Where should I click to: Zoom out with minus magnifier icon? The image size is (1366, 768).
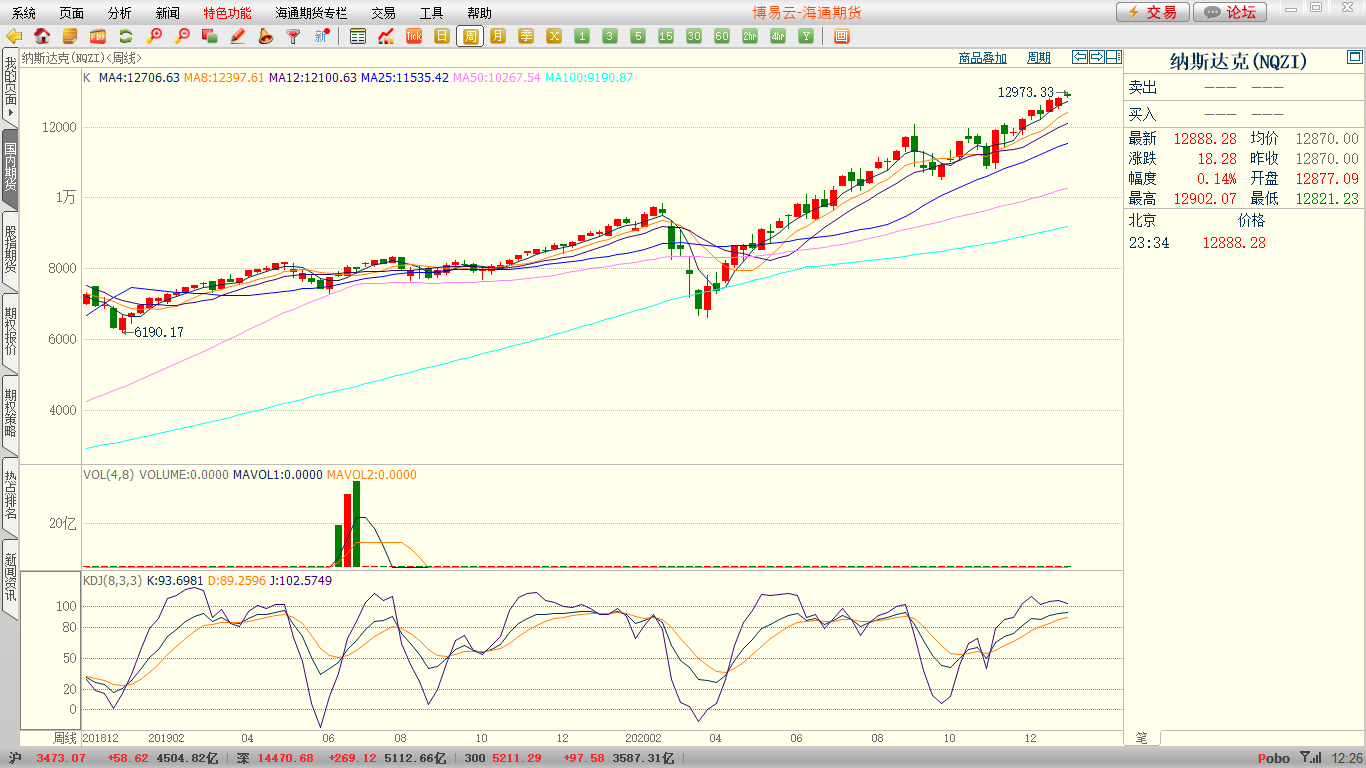coord(182,36)
